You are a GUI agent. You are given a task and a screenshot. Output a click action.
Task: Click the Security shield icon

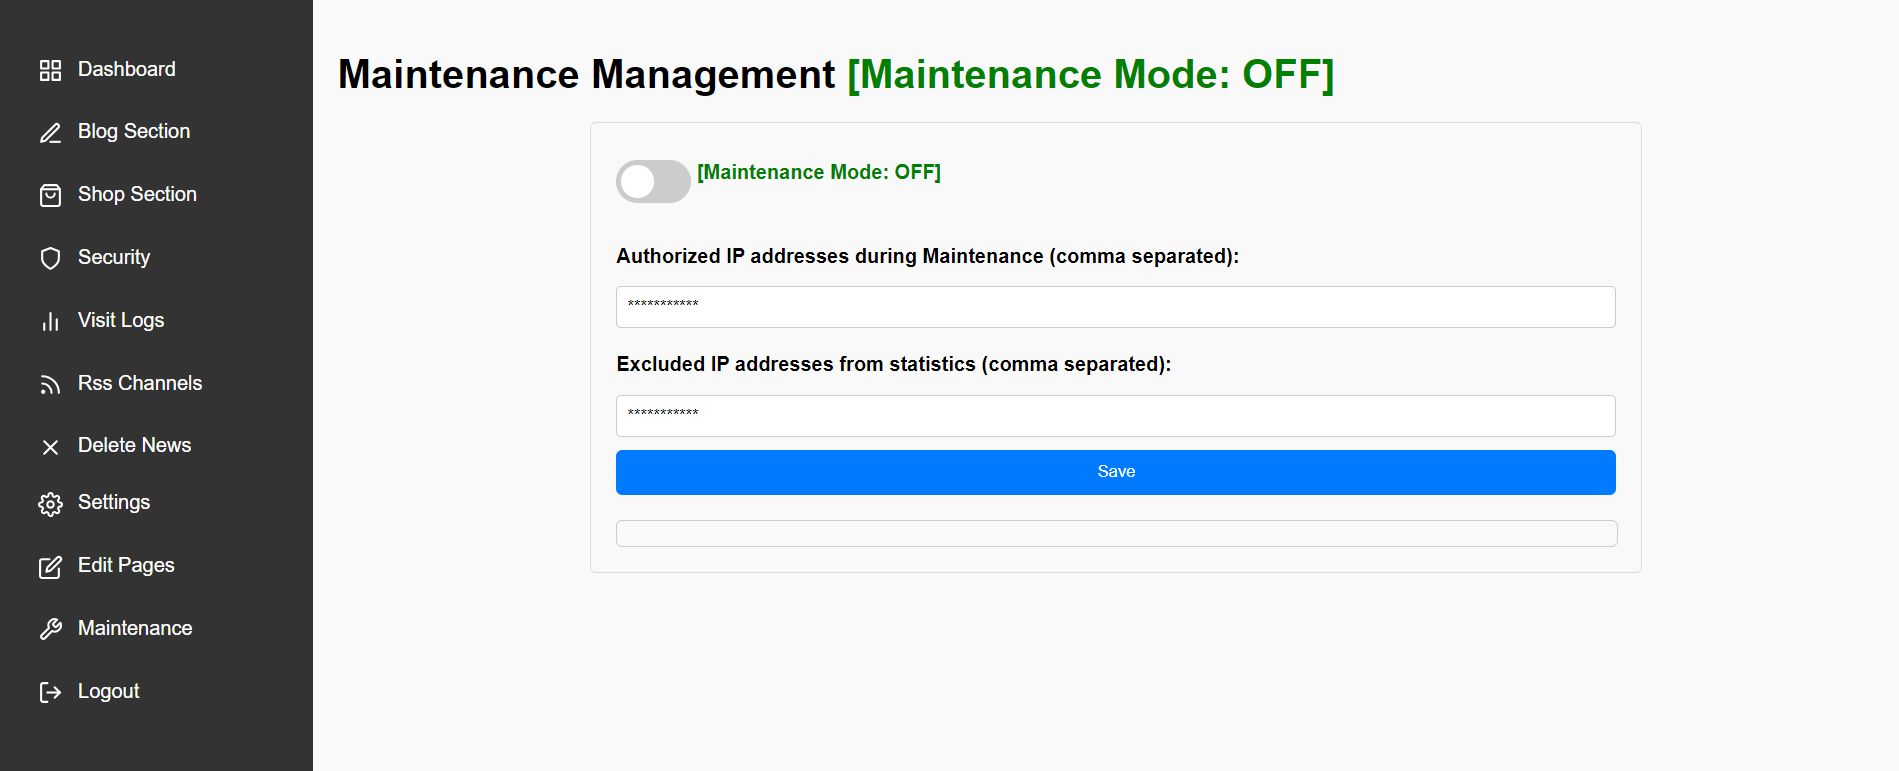click(x=50, y=258)
